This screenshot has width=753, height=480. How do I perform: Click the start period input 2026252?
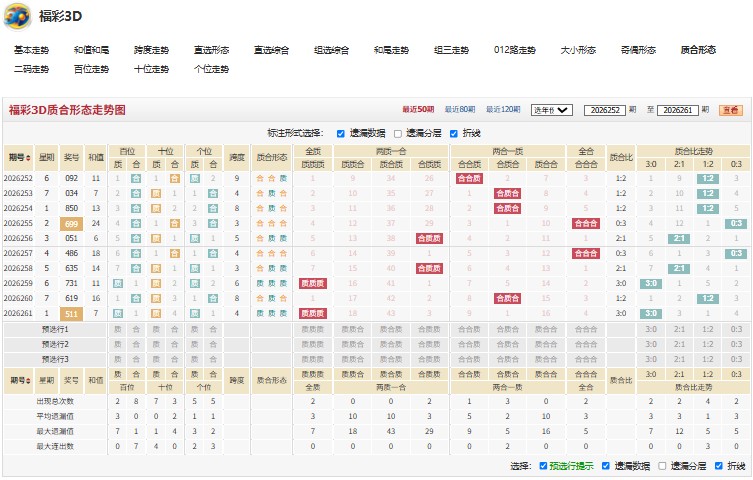(x=605, y=110)
